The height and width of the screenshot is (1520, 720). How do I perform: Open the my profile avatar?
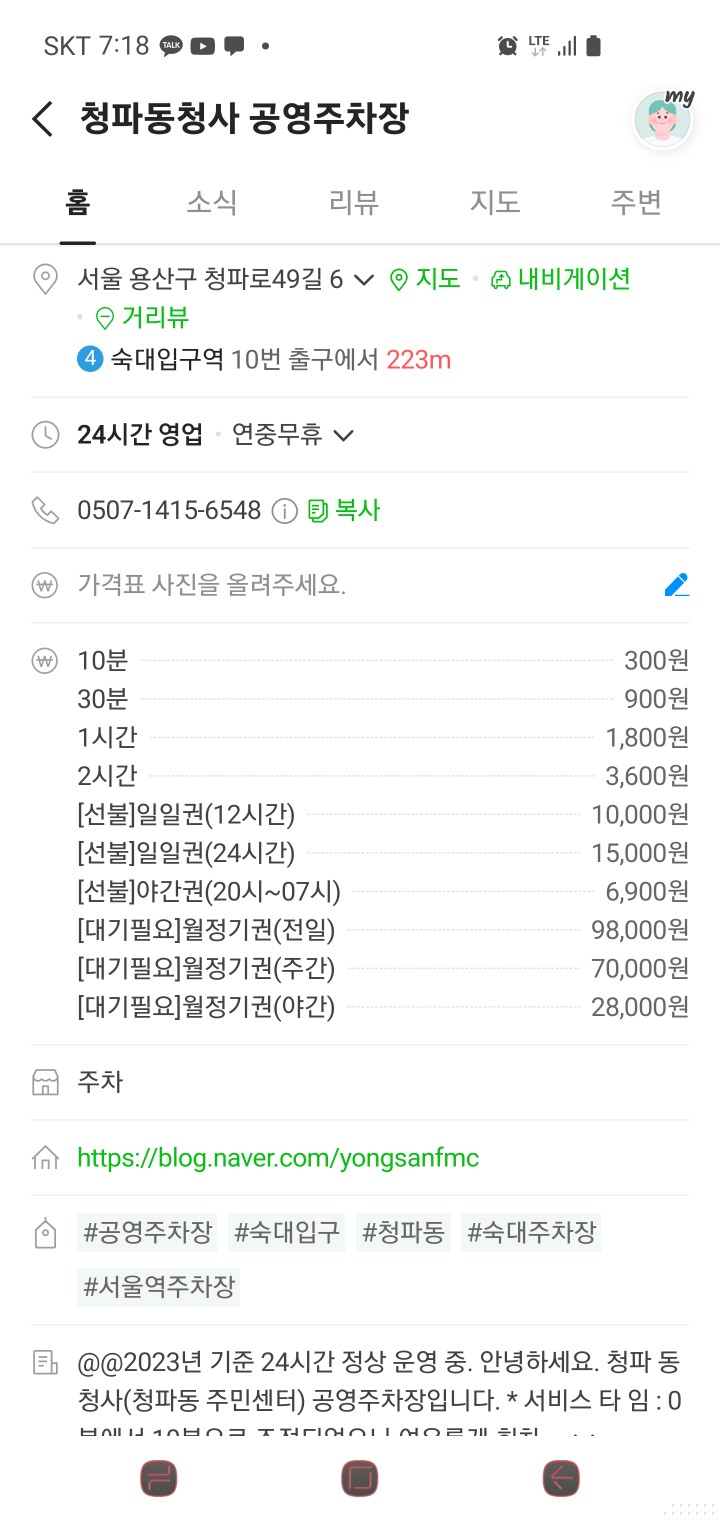coord(663,120)
